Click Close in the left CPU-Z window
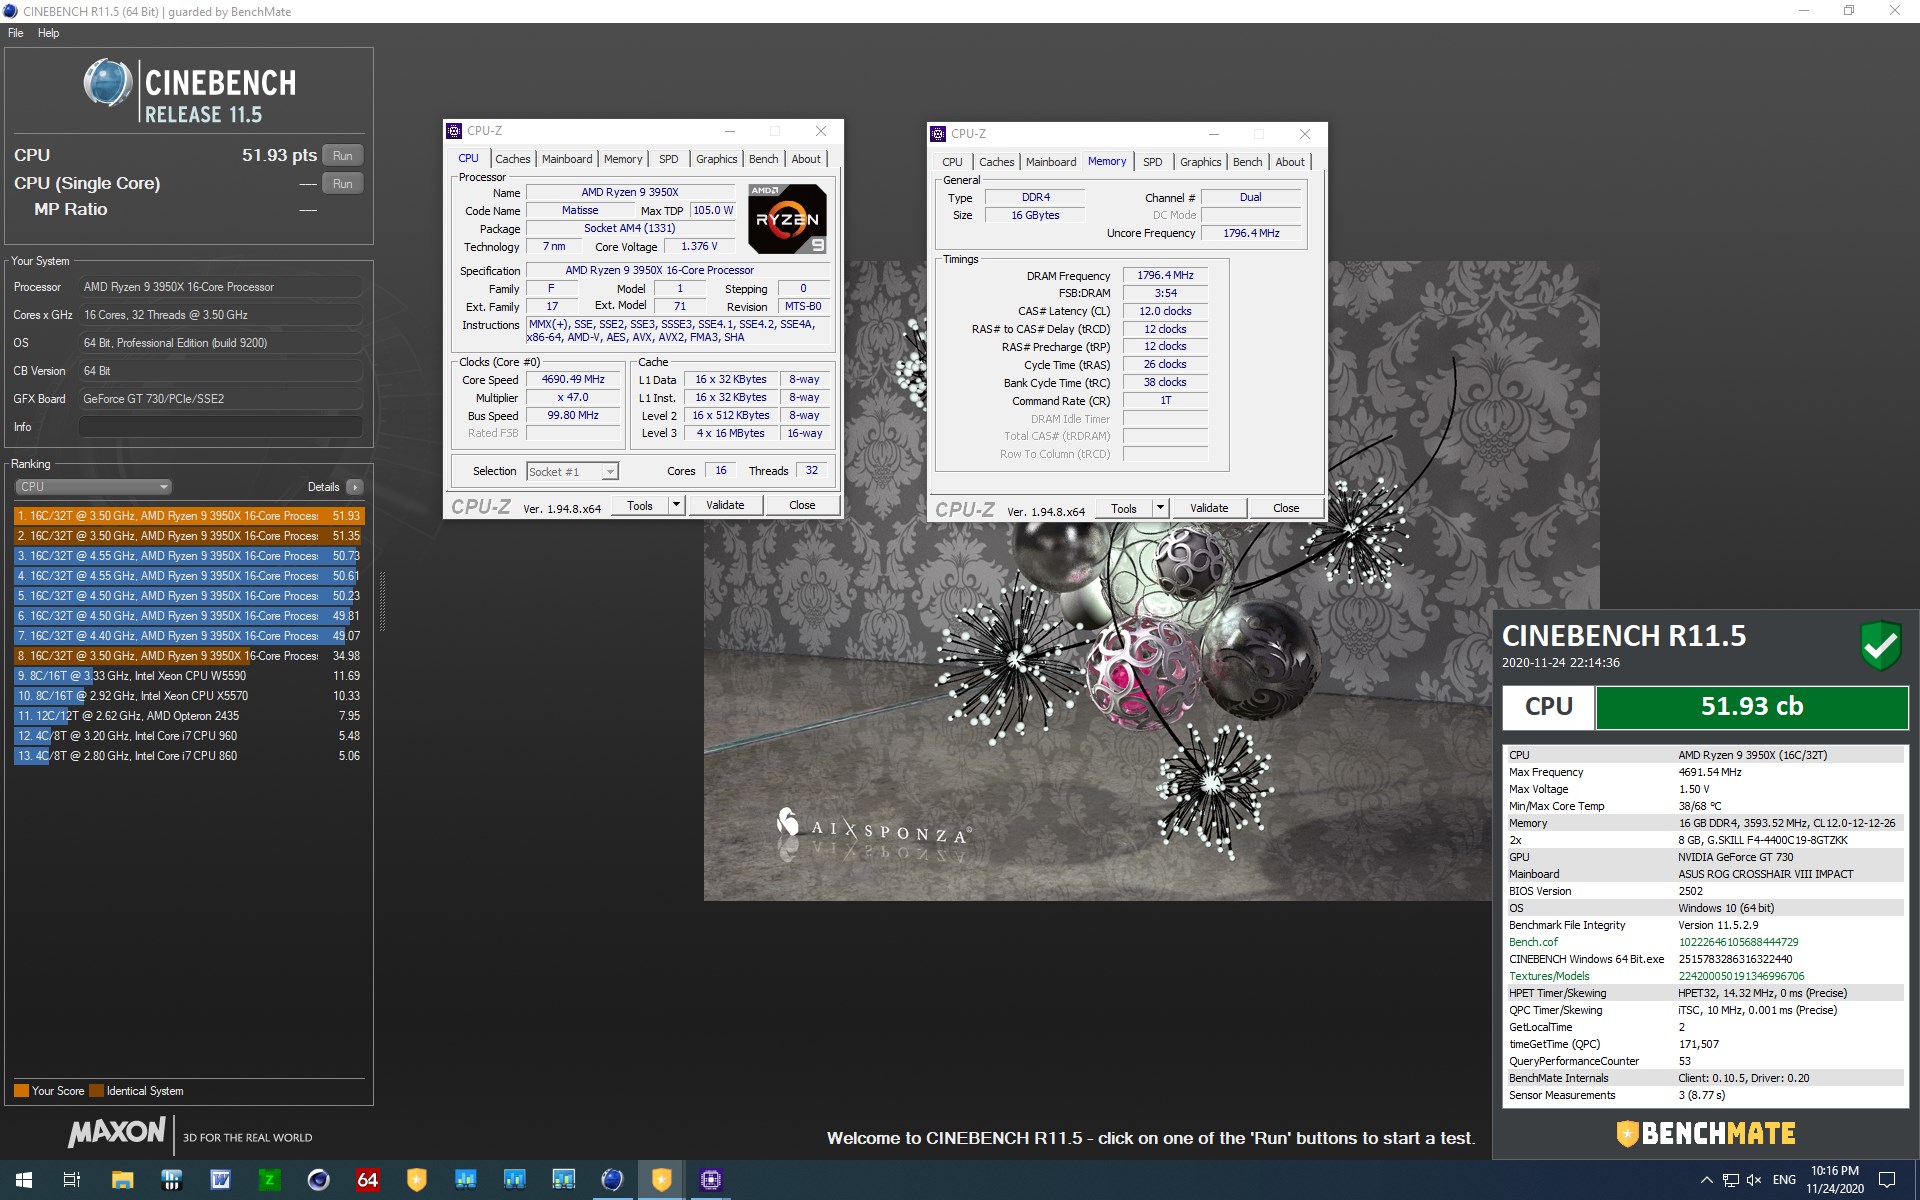1920x1200 pixels. tap(802, 505)
